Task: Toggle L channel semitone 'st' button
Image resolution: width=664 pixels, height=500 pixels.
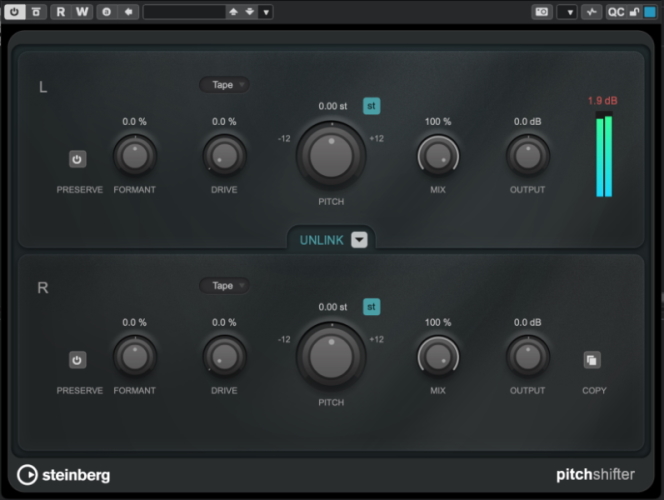Action: (x=371, y=106)
